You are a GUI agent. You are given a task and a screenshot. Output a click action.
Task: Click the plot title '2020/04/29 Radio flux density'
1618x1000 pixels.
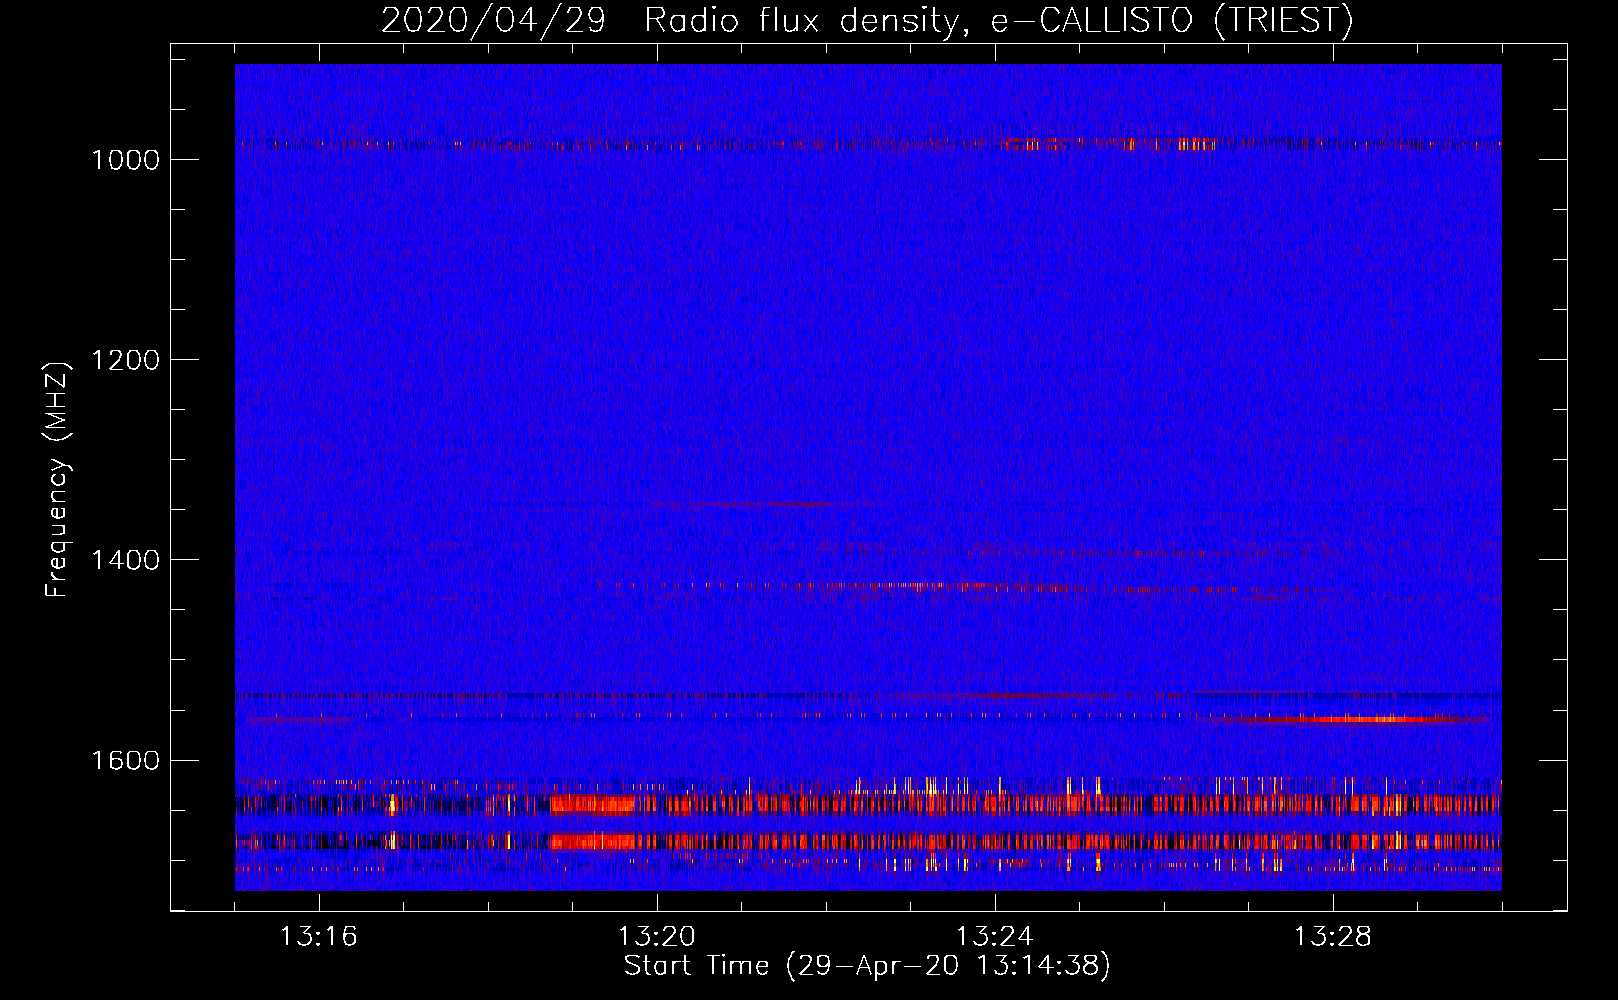[x=866, y=20]
